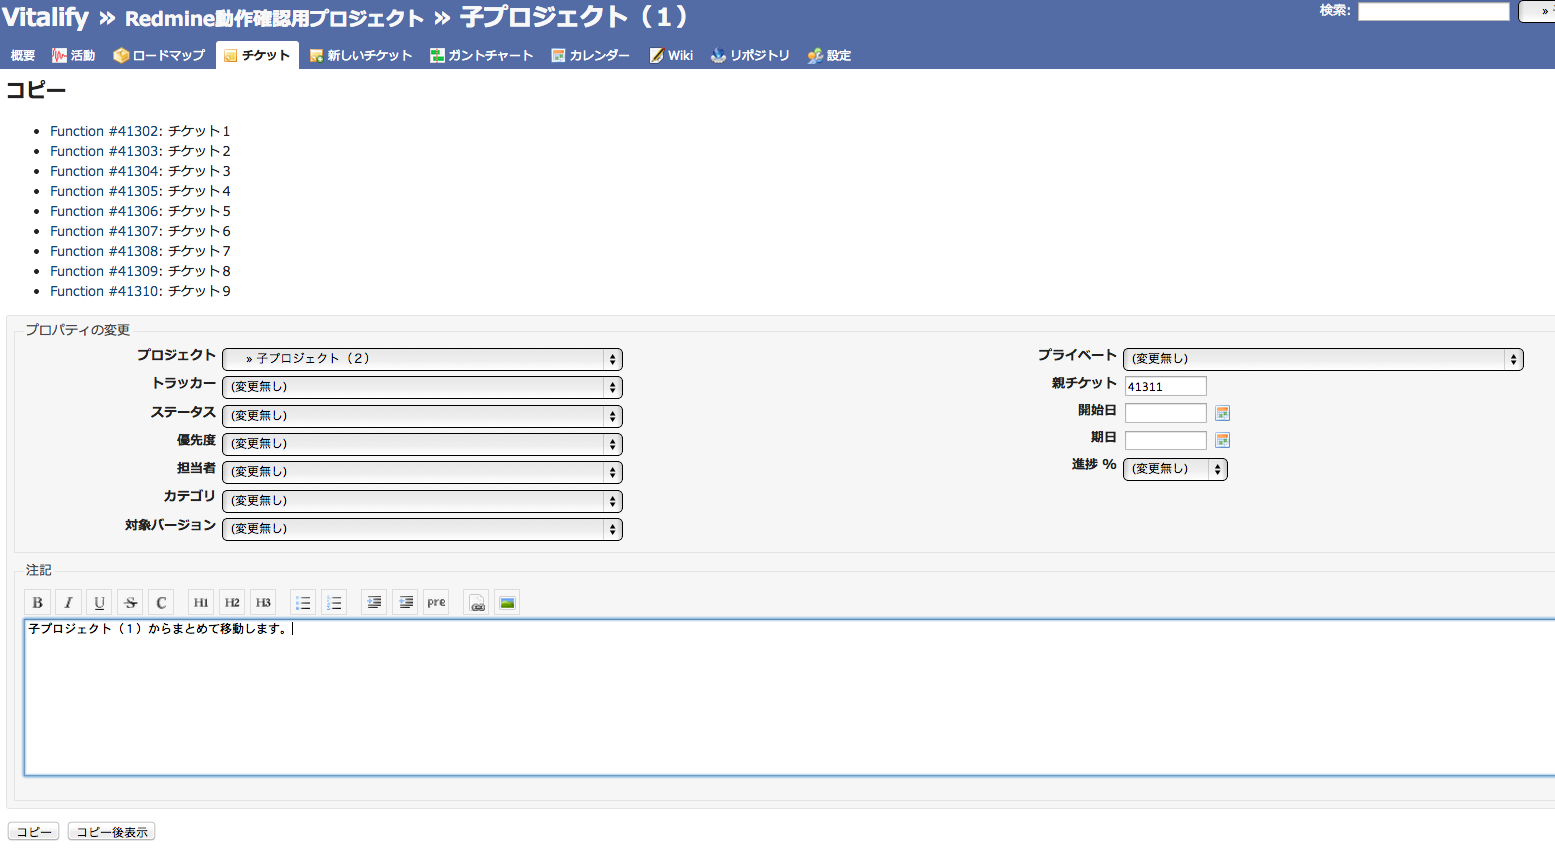Open the カレンダー tab
The image size is (1555, 852).
[x=591, y=55]
